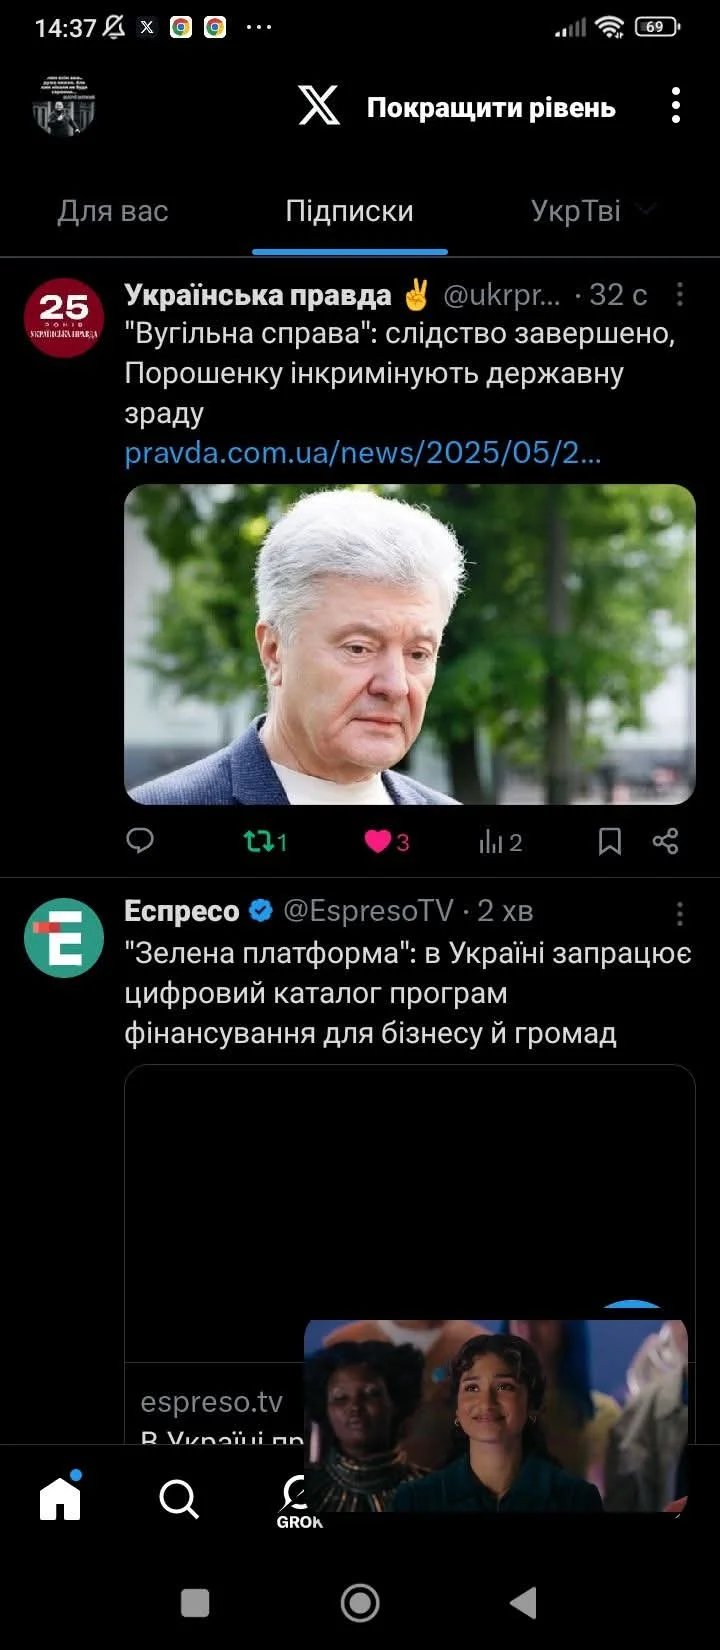
Task: Open the pravda.com.ua news link
Action: 363,453
